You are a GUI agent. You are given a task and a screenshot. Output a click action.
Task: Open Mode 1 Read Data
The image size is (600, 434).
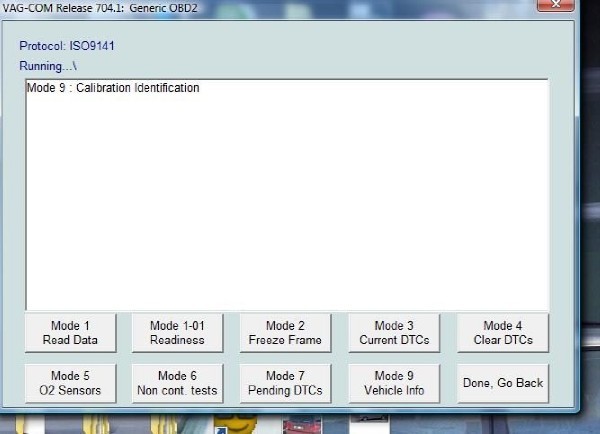(70, 333)
